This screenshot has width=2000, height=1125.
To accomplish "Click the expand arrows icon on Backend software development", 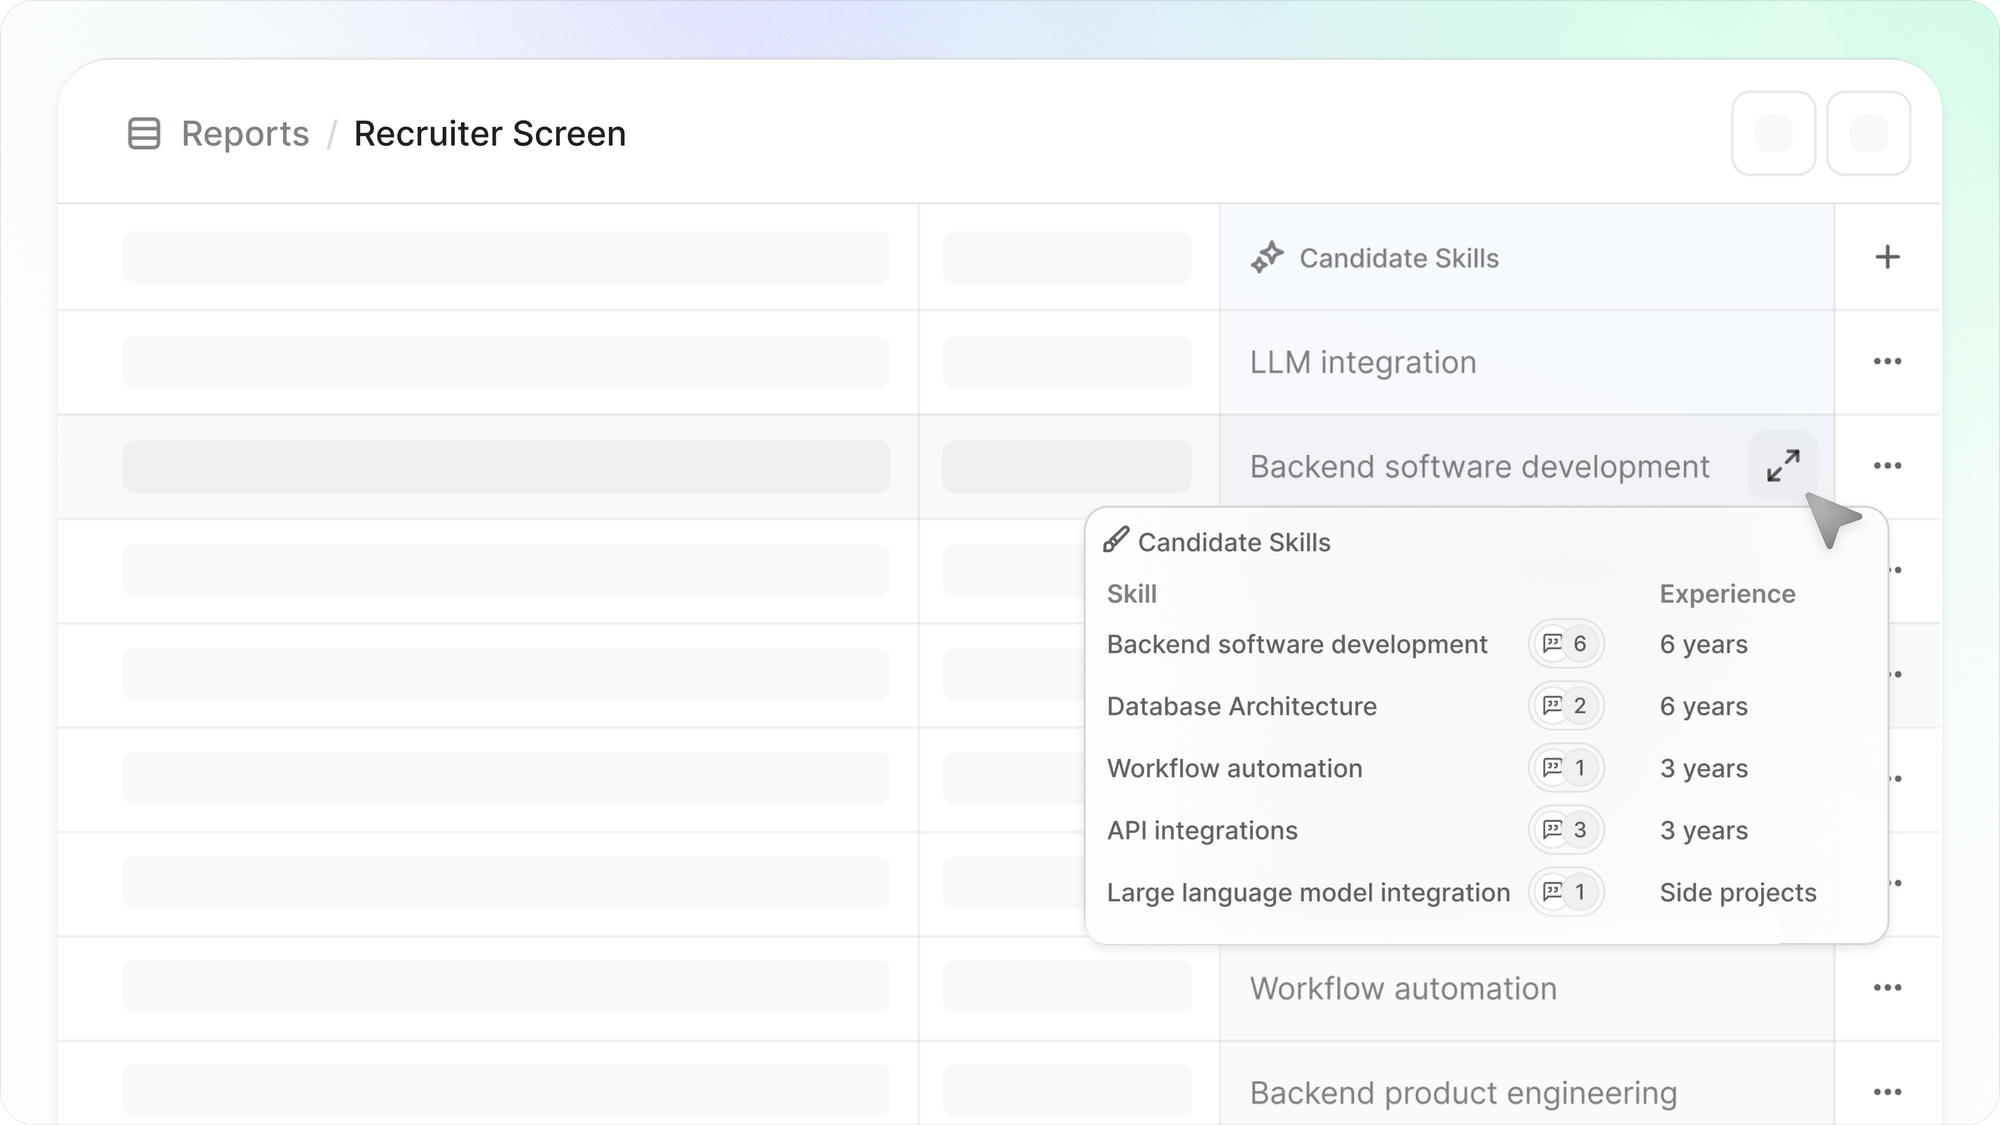I will pos(1783,466).
